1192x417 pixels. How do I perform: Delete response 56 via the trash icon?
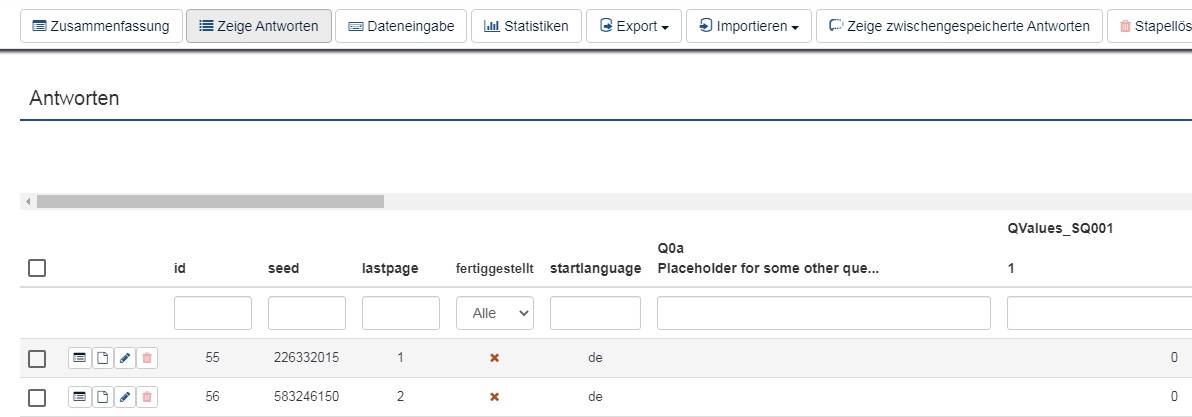coord(147,397)
